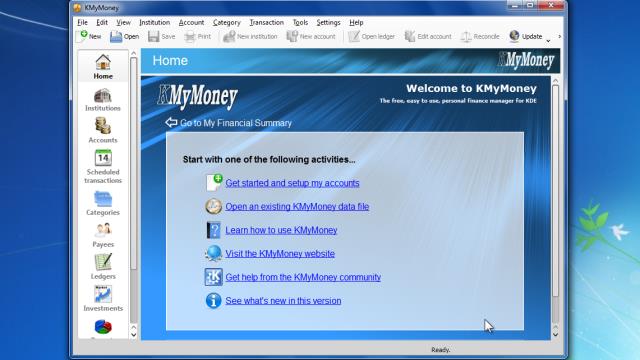The width and height of the screenshot is (640, 360).
Task: Open the Payees sidebar view
Action: point(103,235)
